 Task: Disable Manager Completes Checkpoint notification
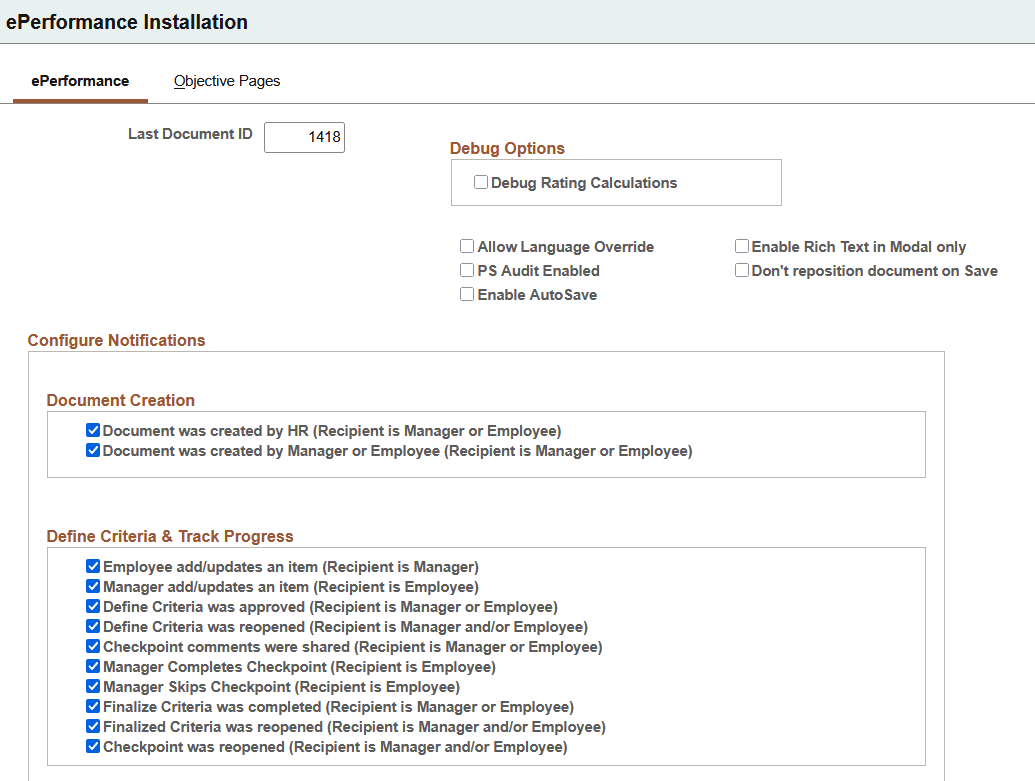[93, 666]
